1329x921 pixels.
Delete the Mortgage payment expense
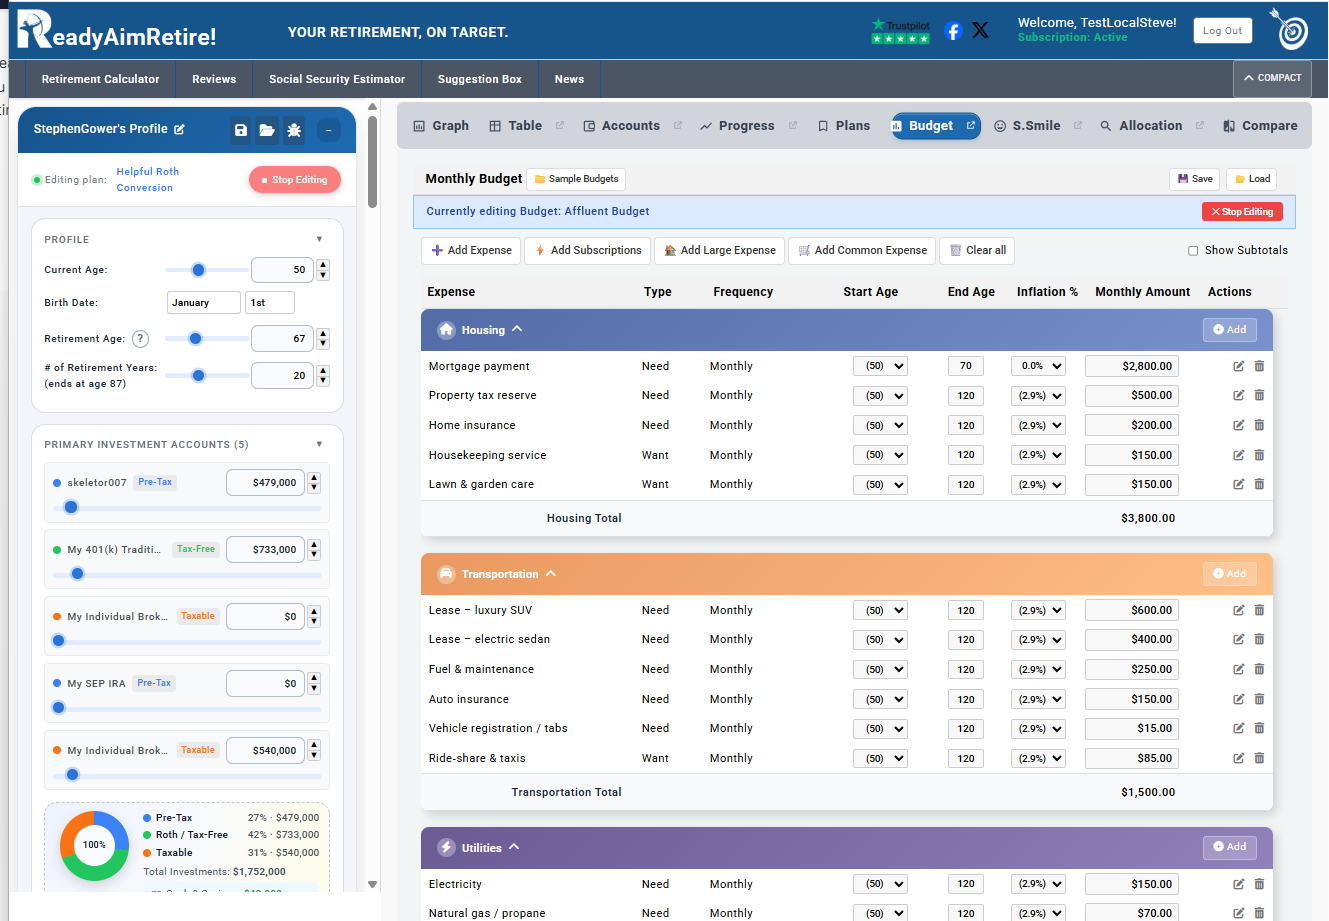[1259, 366]
